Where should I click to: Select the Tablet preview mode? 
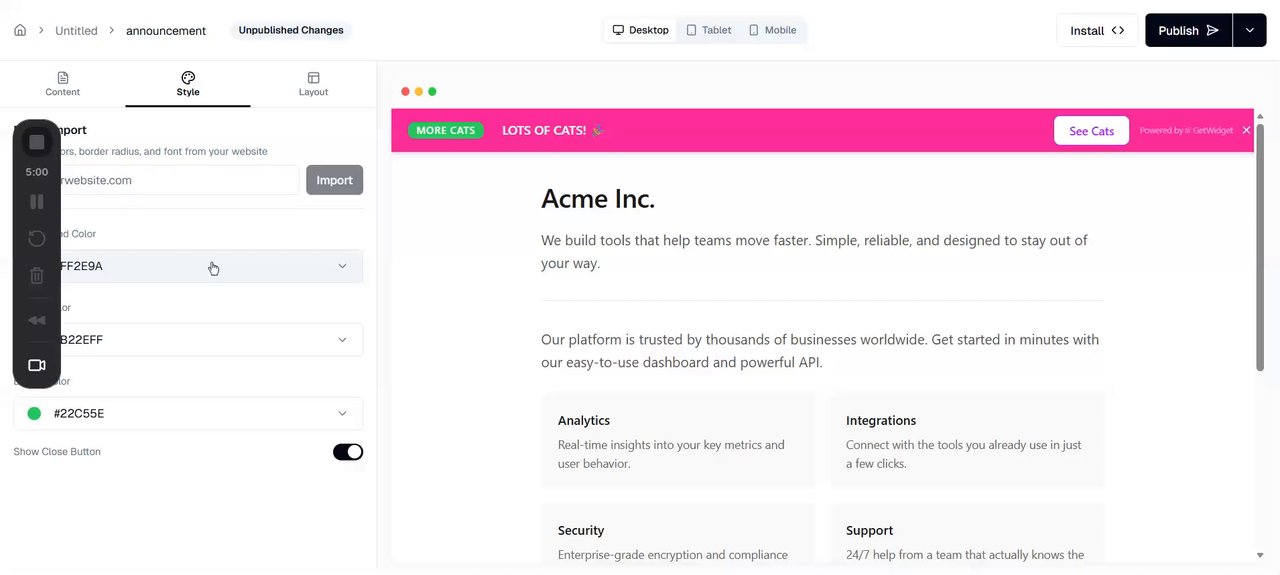click(x=708, y=30)
